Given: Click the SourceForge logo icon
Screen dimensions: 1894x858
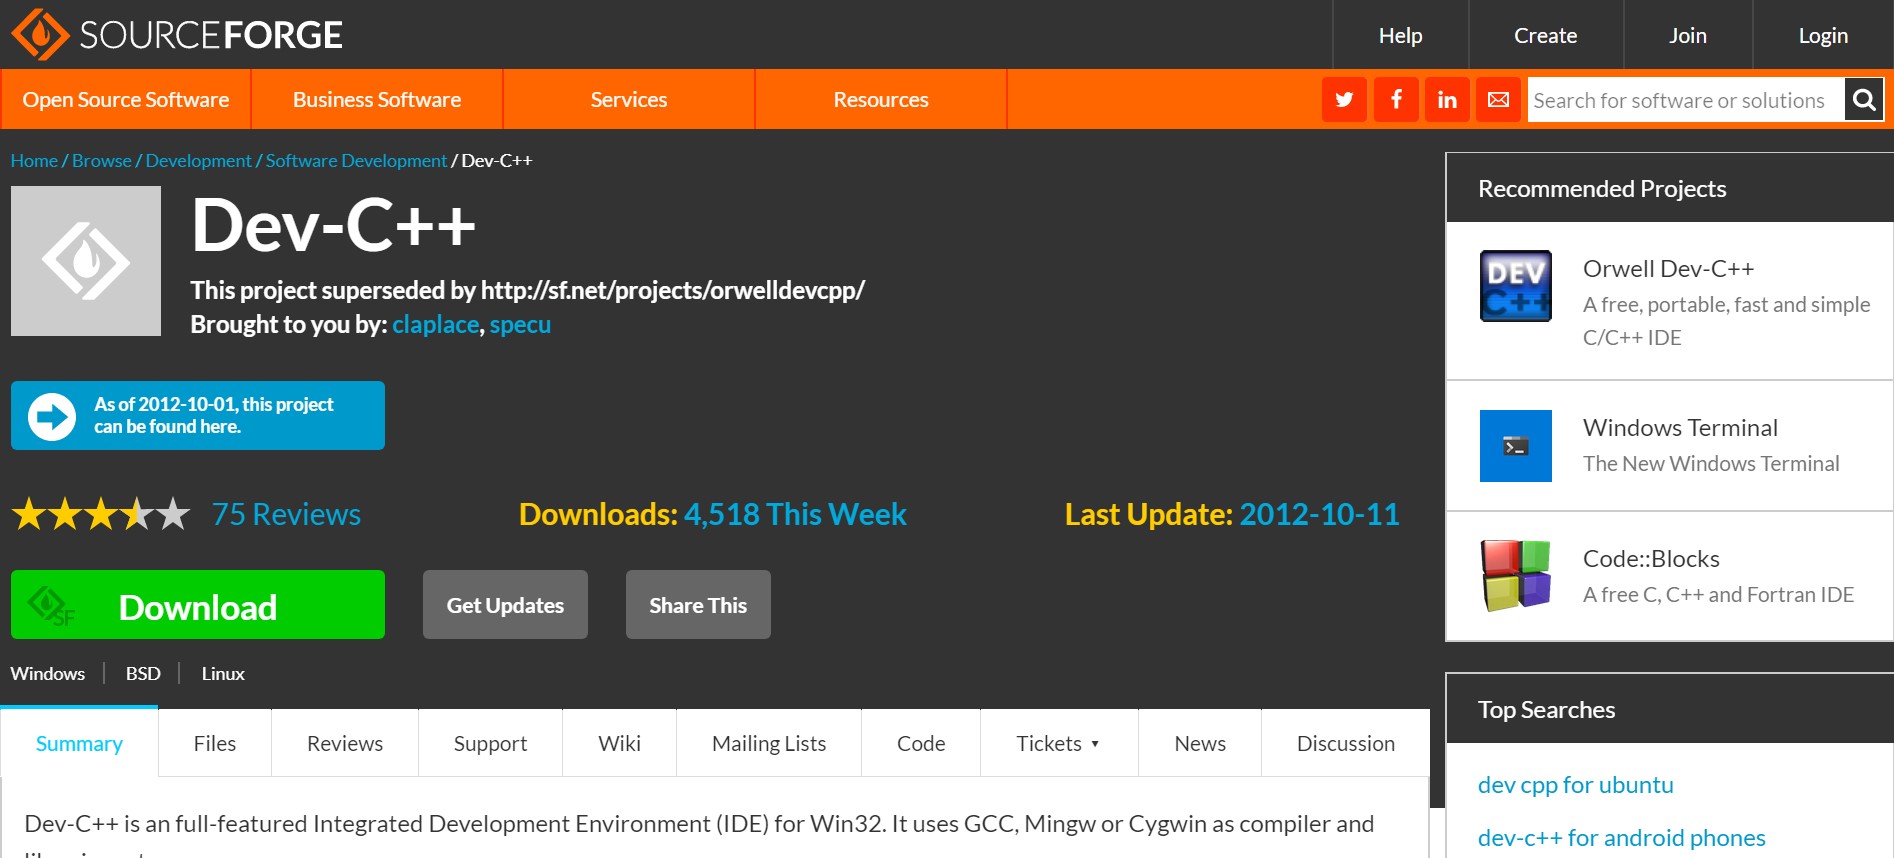Looking at the screenshot, I should point(40,35).
